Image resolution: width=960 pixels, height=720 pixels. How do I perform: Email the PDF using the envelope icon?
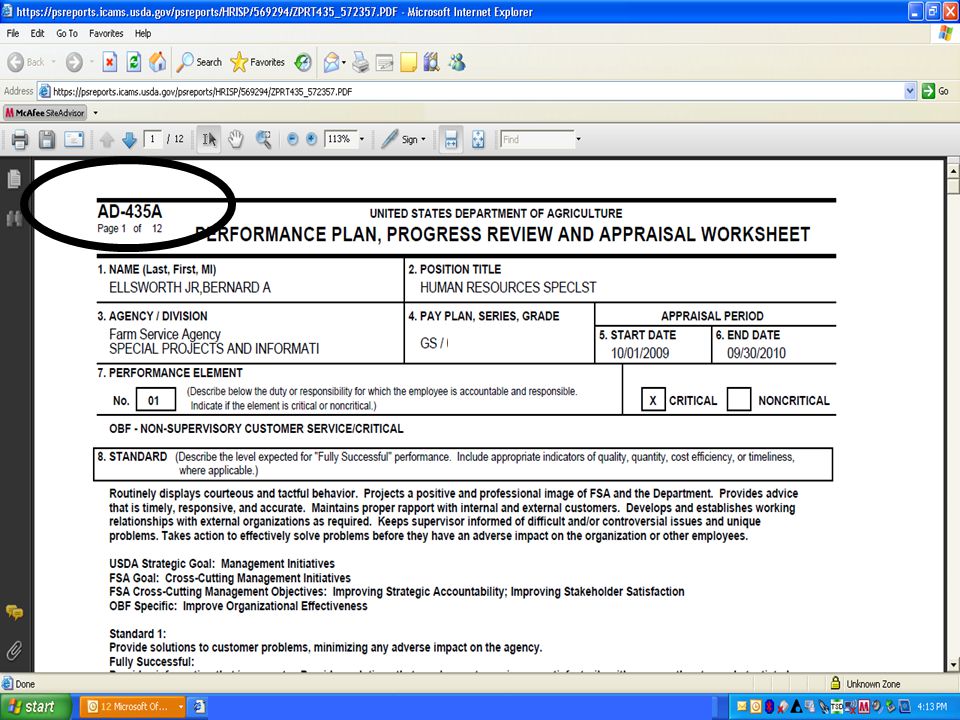pos(74,140)
